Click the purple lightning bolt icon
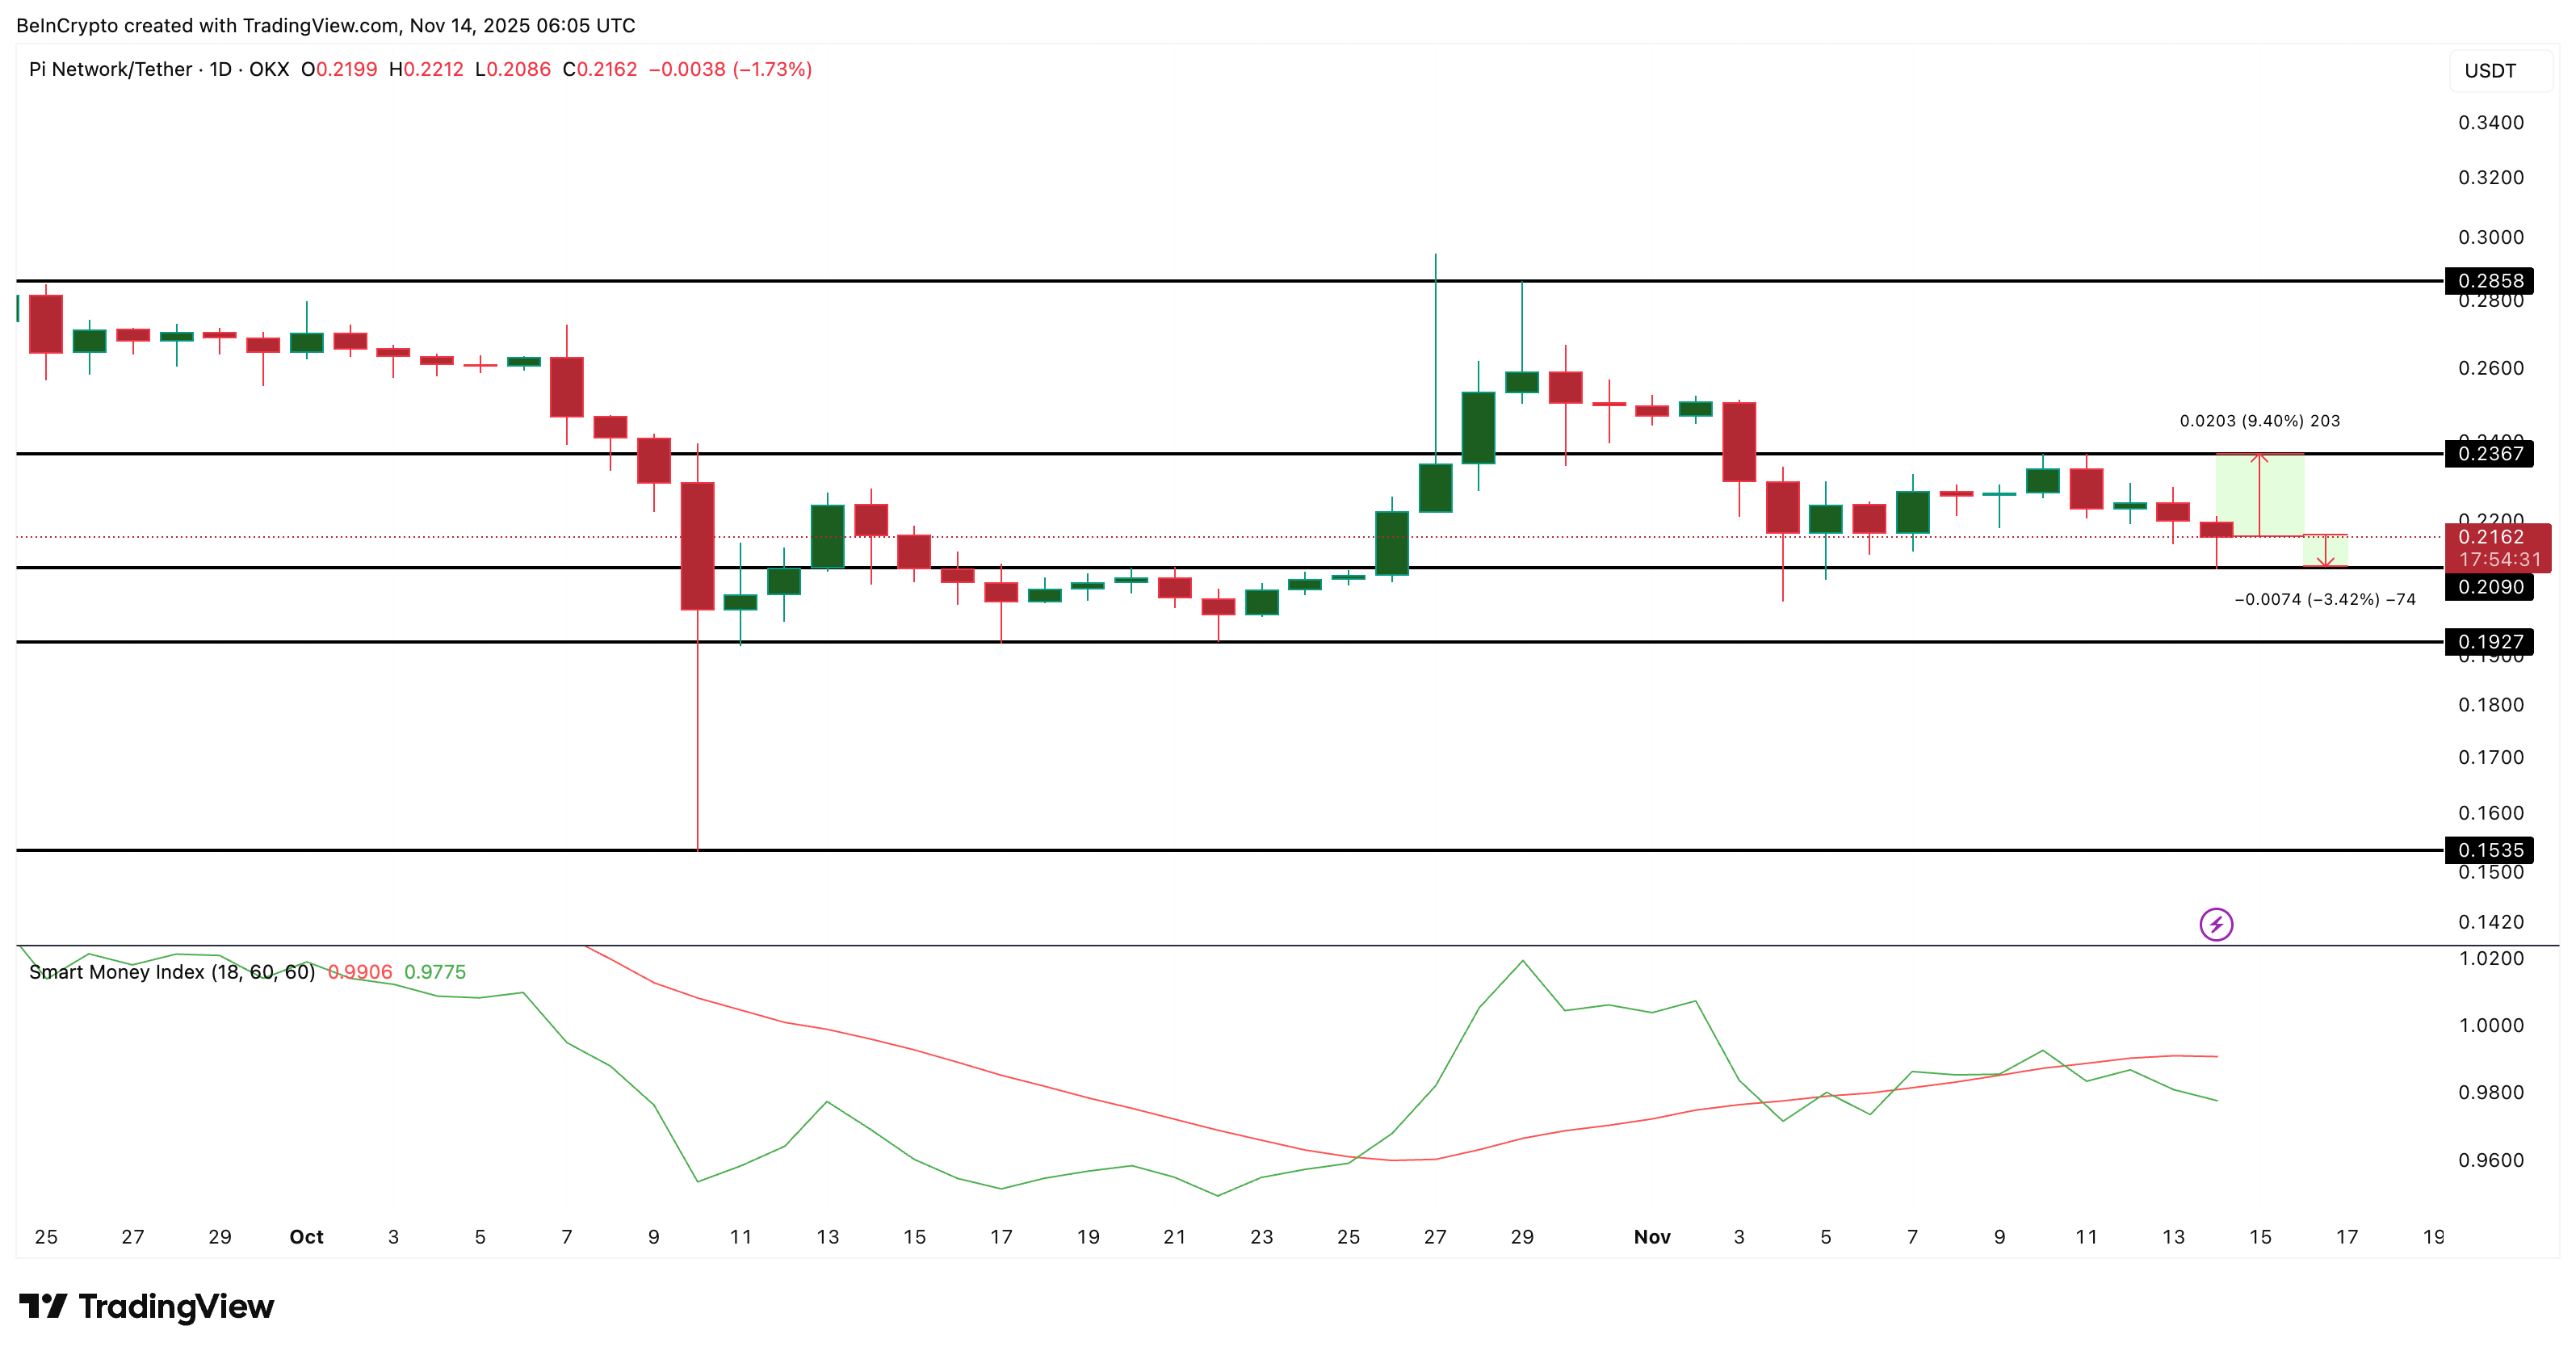Image resolution: width=2576 pixels, height=1355 pixels. 2216,924
